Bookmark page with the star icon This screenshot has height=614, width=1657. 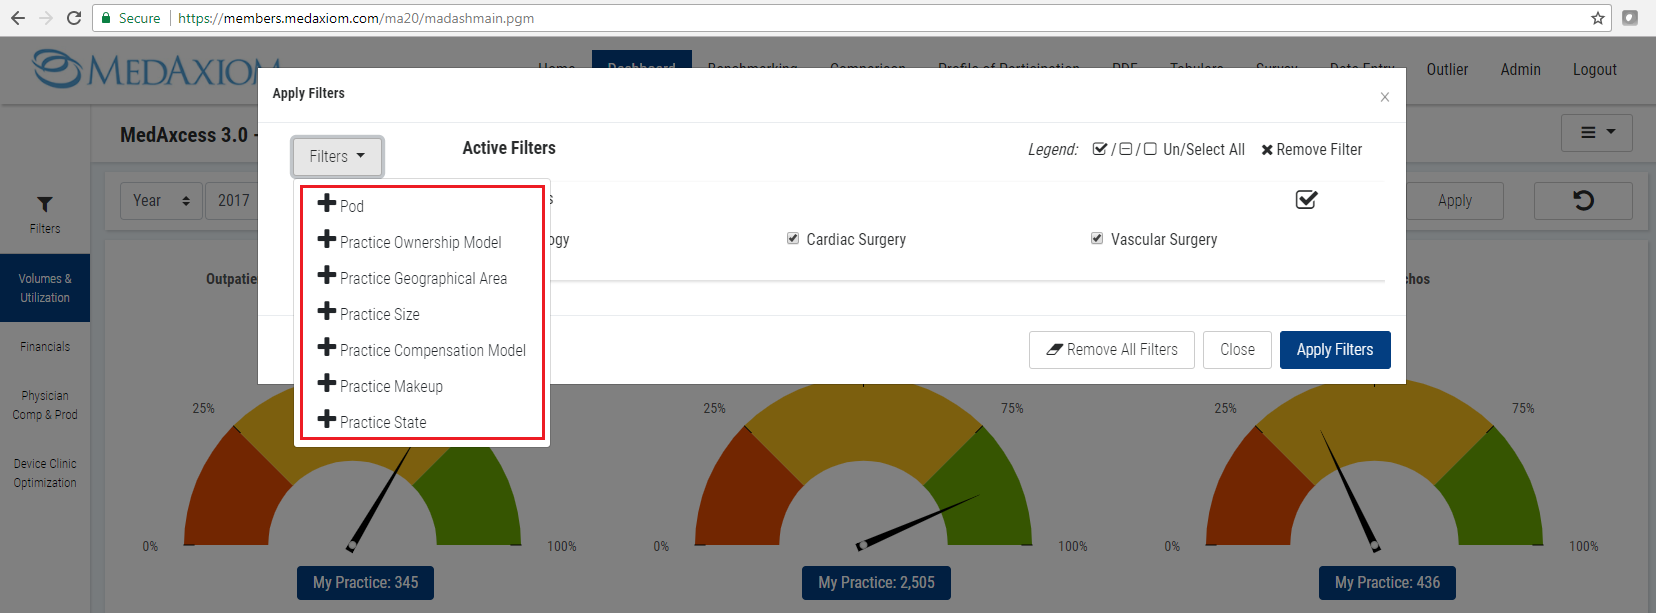tap(1598, 18)
